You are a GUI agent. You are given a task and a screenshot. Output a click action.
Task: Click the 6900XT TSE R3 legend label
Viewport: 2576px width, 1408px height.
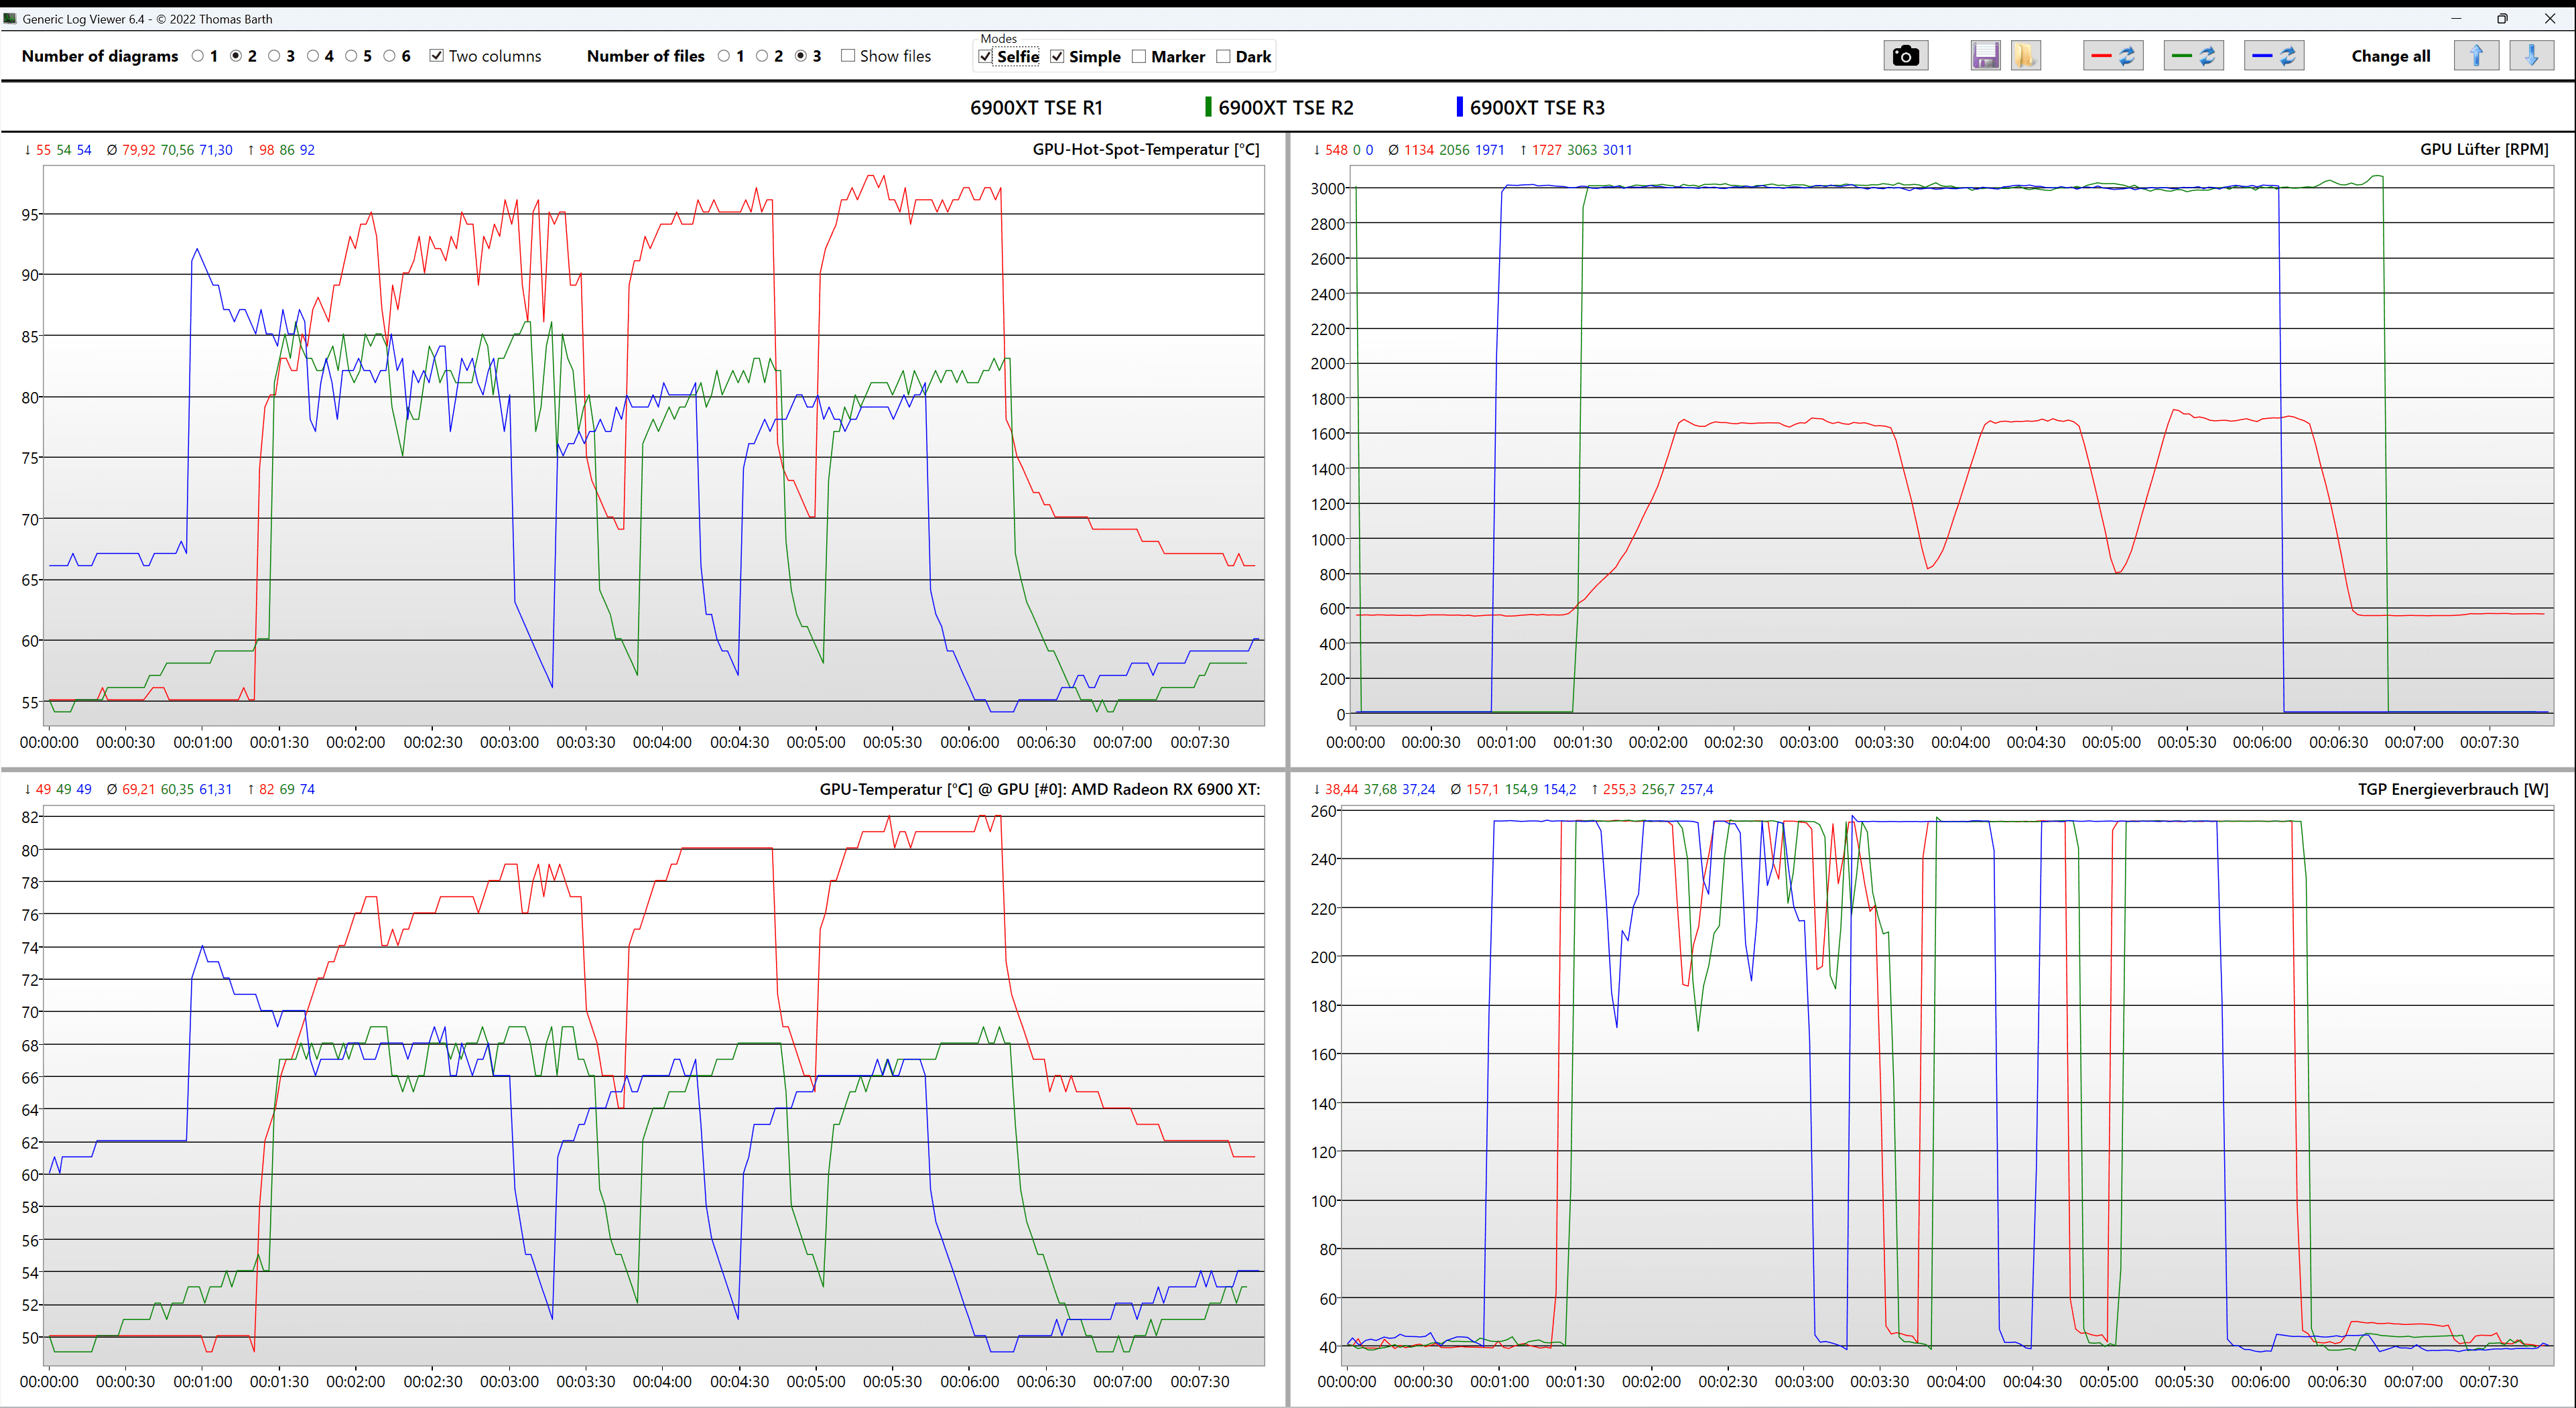pyautogui.click(x=1537, y=108)
